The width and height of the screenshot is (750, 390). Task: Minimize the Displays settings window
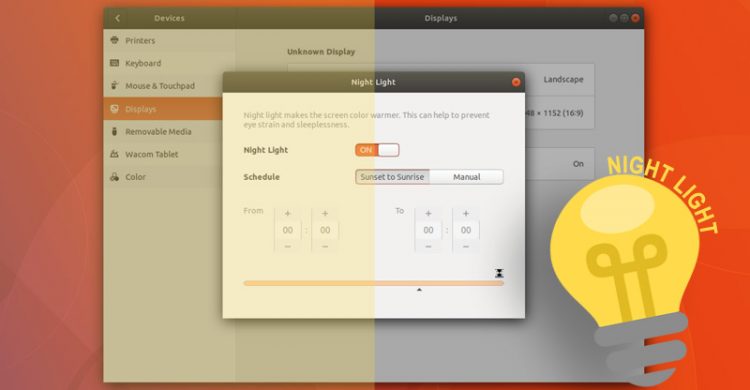coord(613,18)
